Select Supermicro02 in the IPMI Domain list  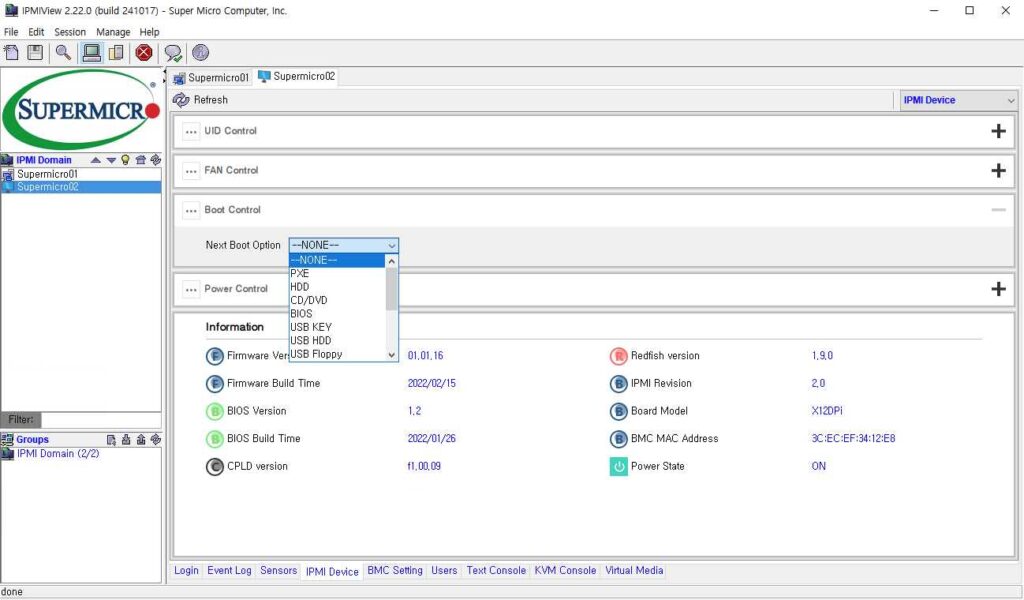click(x=81, y=187)
